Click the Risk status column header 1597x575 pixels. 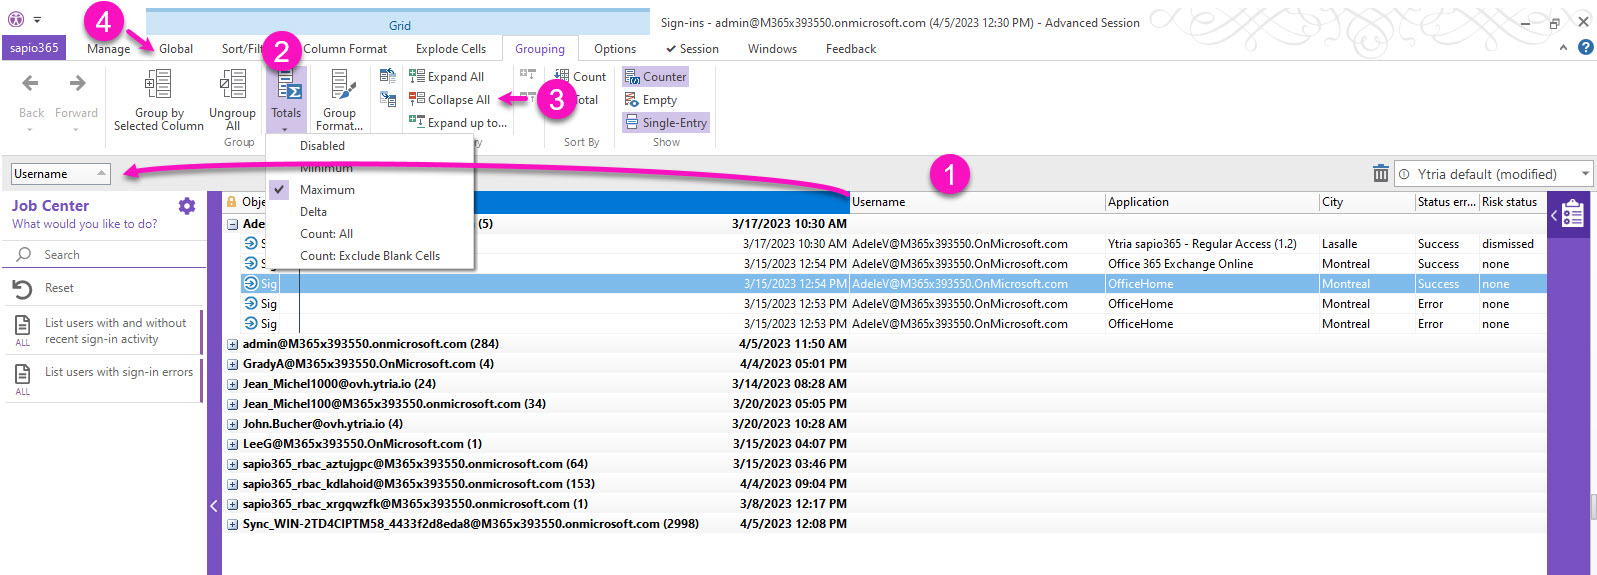(x=1511, y=202)
